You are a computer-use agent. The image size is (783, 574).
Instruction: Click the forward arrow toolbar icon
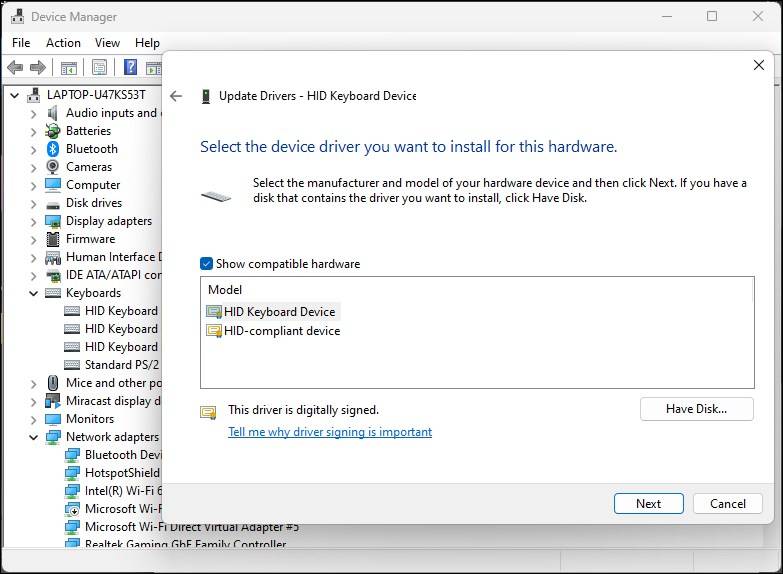tap(38, 67)
